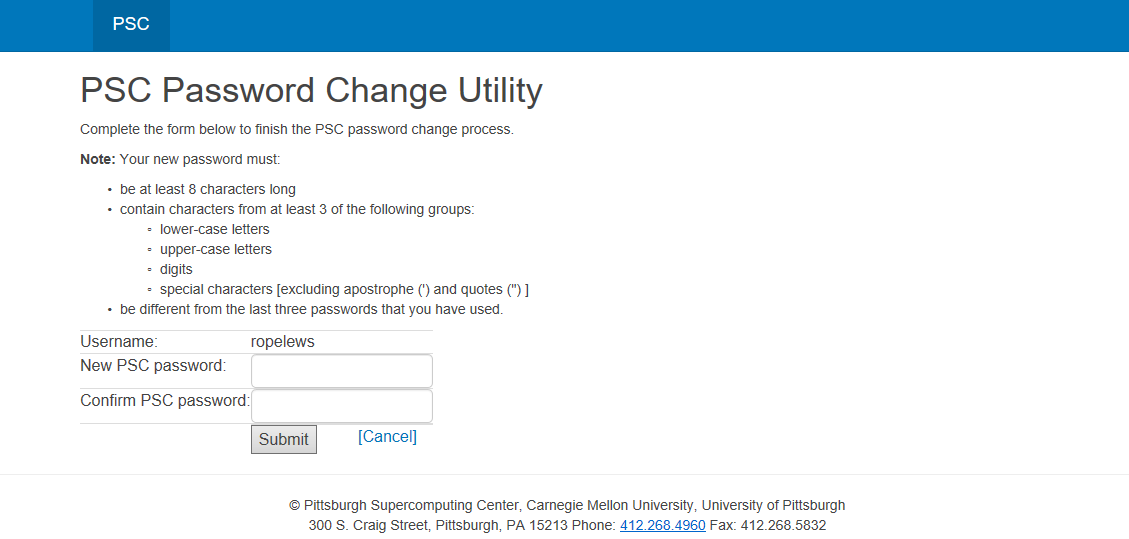
Task: Click the 'at least 8 characters long' rule
Action: (x=208, y=190)
